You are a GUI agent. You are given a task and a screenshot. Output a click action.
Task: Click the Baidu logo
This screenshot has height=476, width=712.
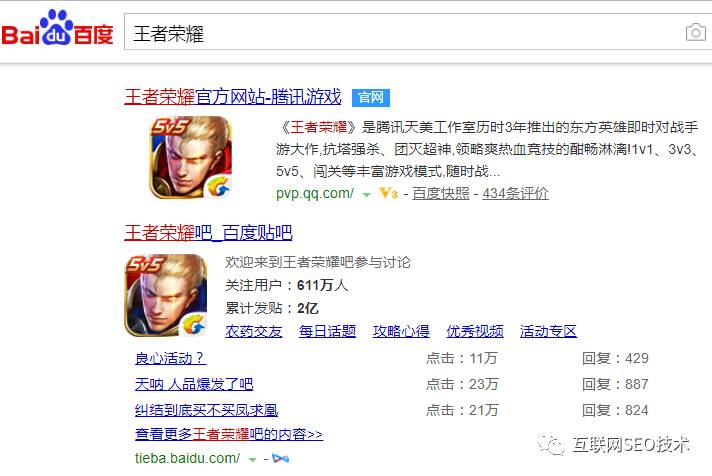pos(57,29)
